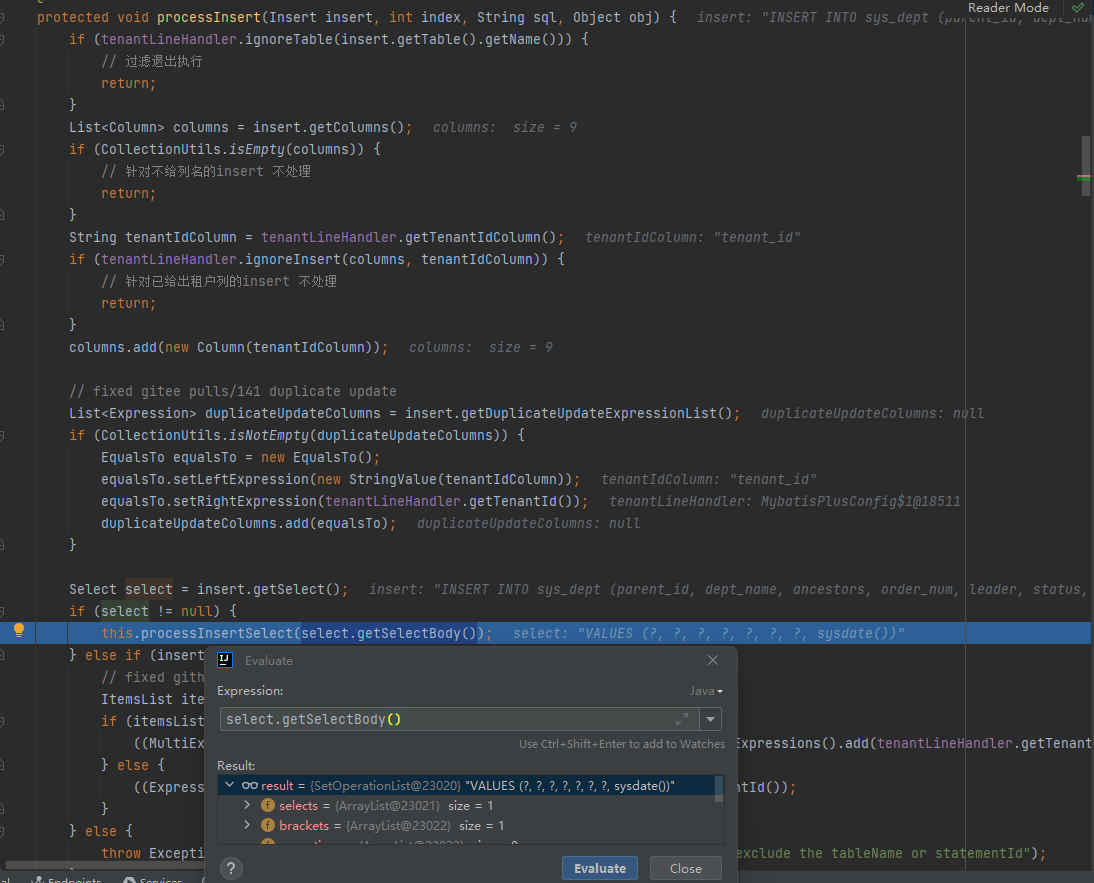This screenshot has width=1094, height=883.
Task: Open the Java language selector dropdown
Action: tap(706, 691)
